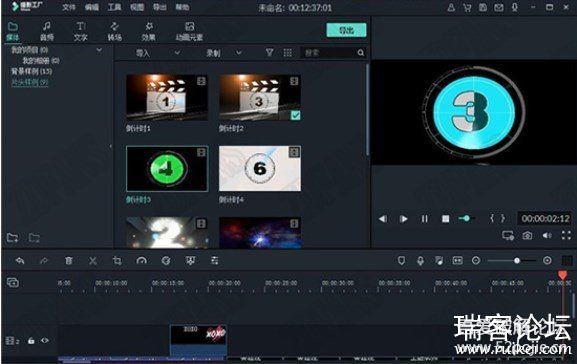Select the 倒计时3 green countdown thumbnail
The image size is (577, 364).
click(167, 169)
